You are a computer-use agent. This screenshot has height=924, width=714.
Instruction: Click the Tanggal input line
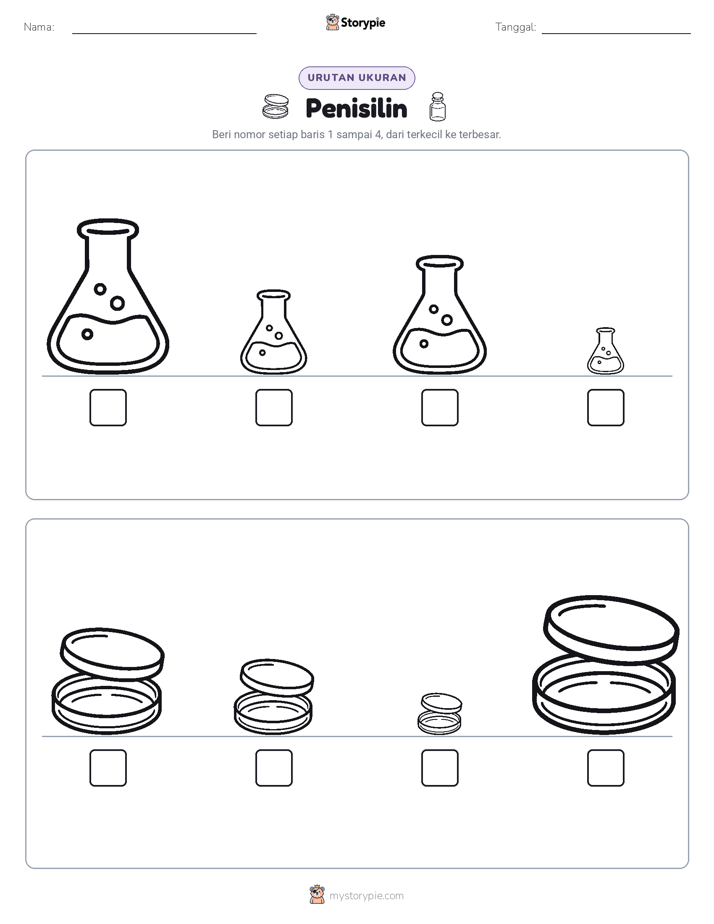pyautogui.click(x=616, y=28)
